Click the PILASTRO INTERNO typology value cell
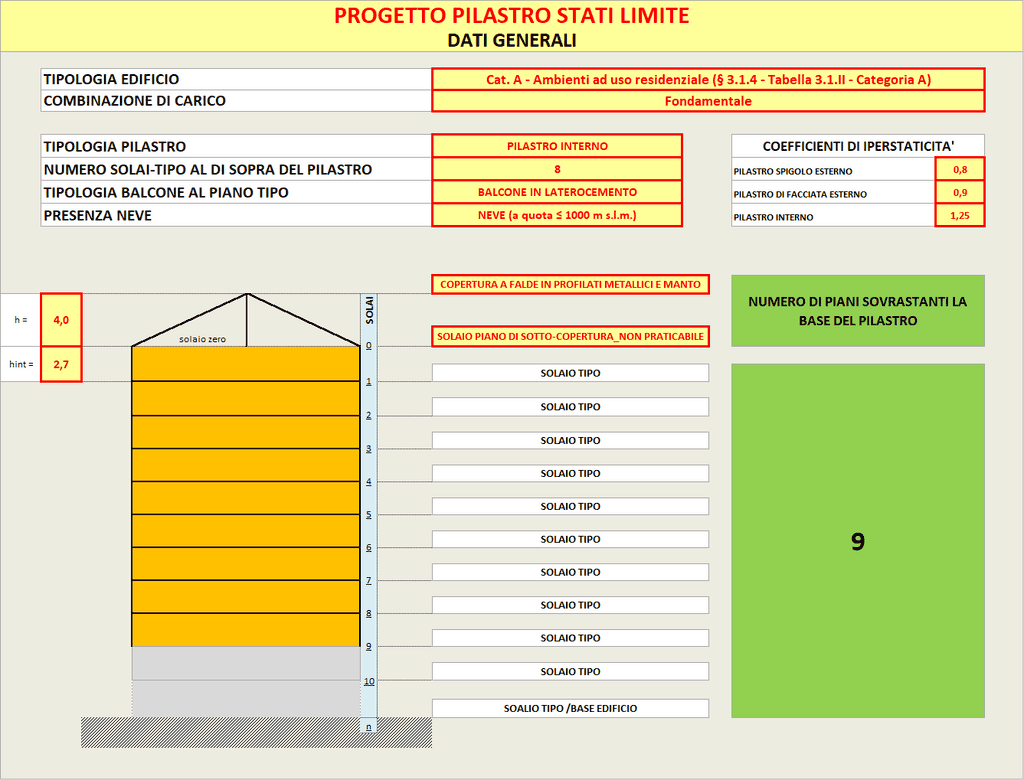This screenshot has height=780, width=1024. click(557, 146)
